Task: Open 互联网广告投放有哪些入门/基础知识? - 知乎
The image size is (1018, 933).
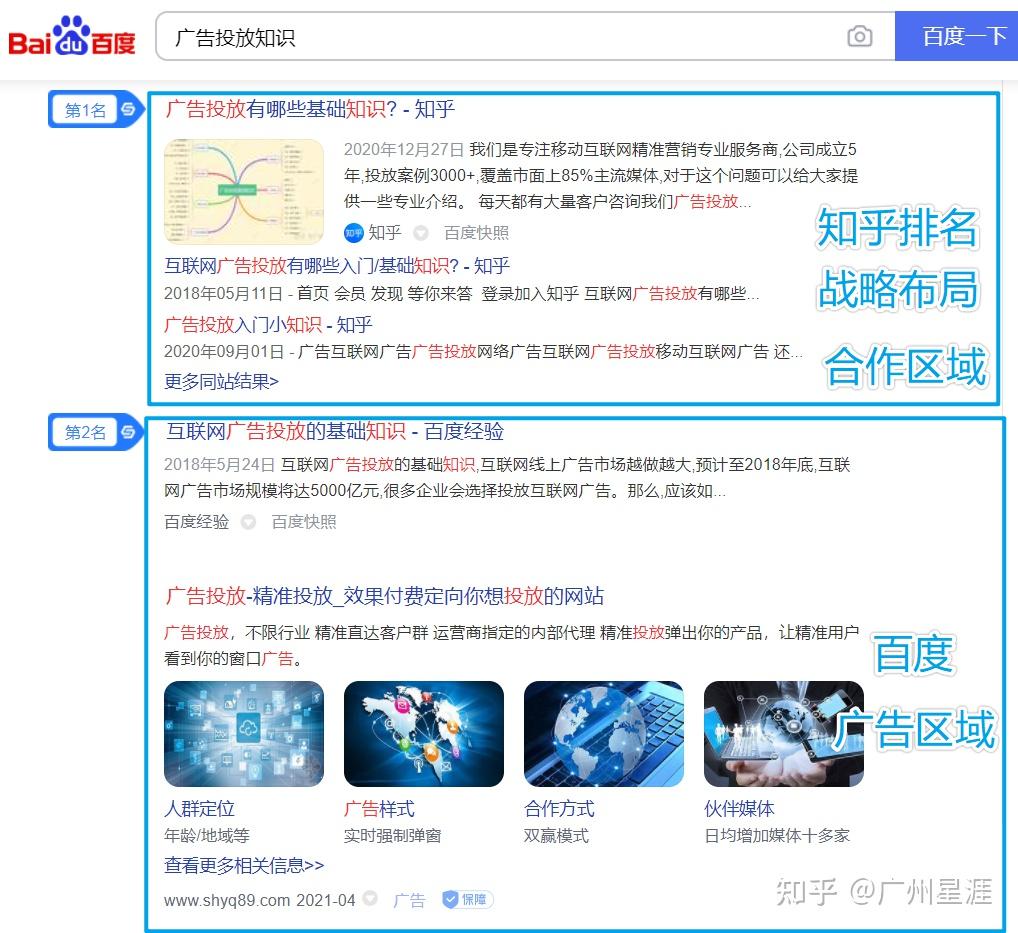Action: pyautogui.click(x=337, y=266)
